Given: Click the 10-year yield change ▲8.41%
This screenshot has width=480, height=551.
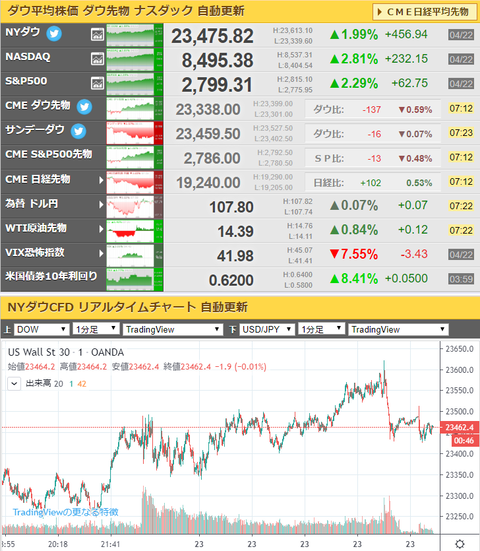Looking at the screenshot, I should 354,279.
